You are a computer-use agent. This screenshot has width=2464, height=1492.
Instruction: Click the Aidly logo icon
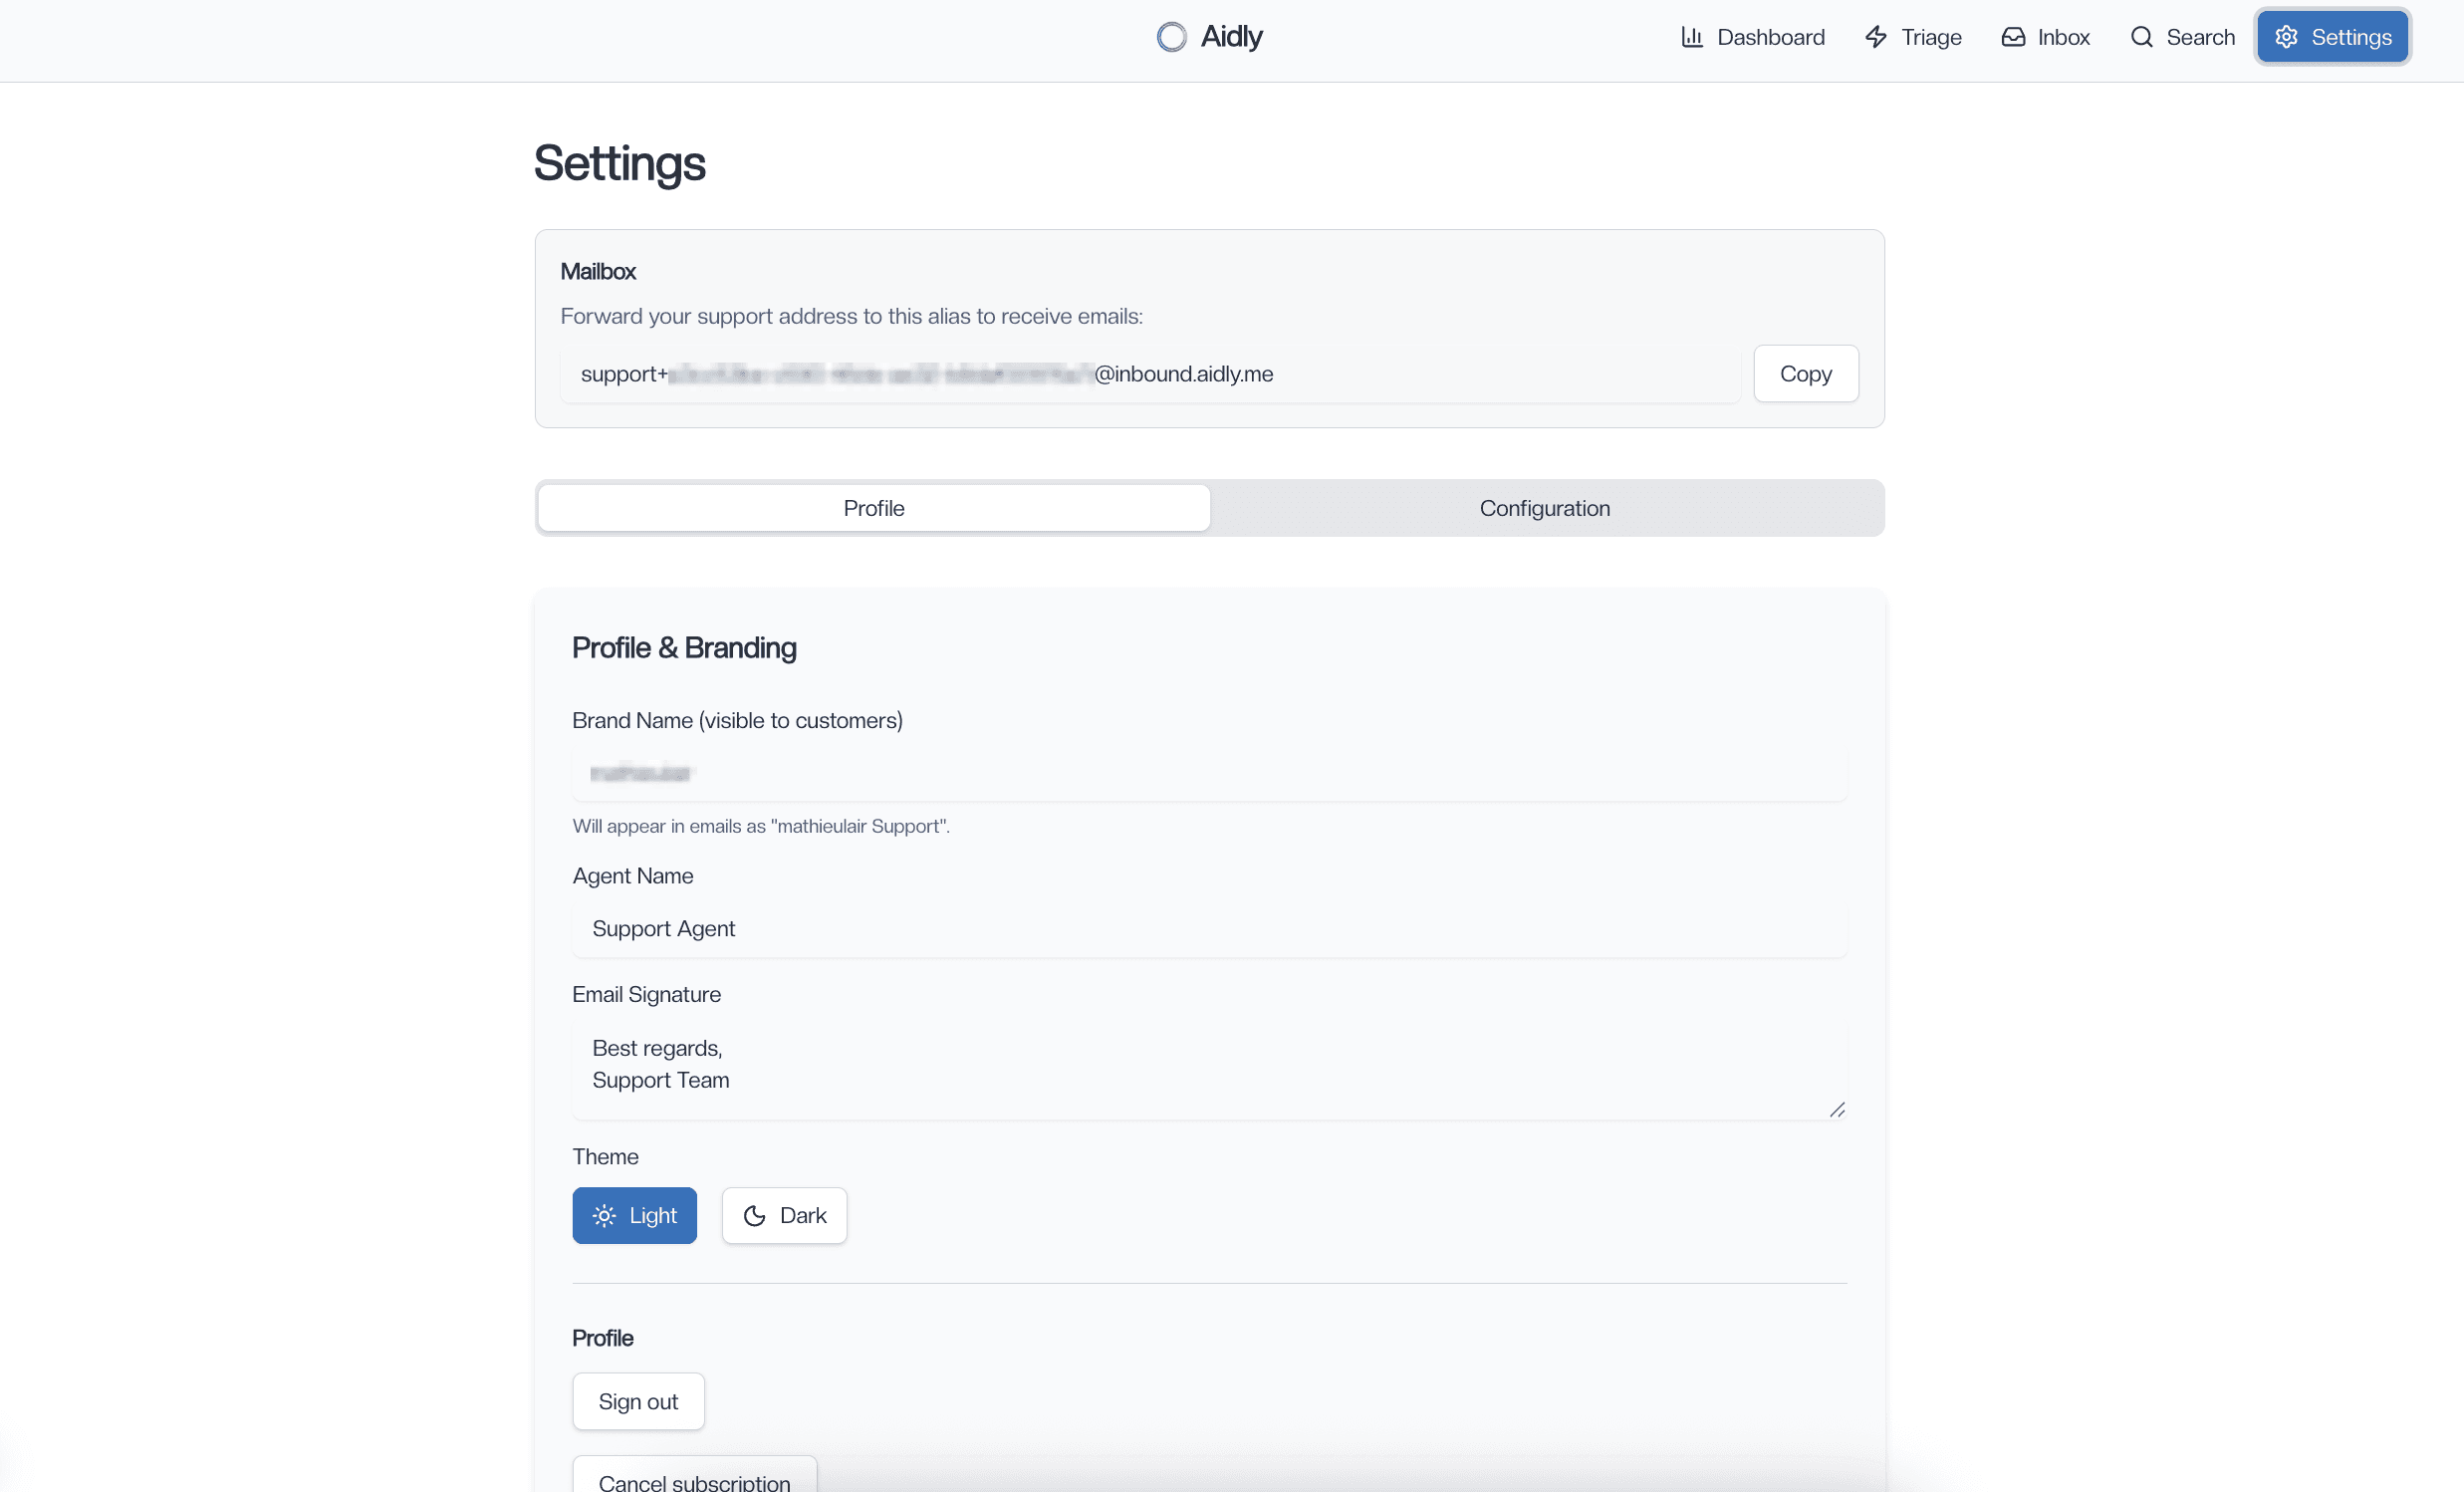(1171, 36)
